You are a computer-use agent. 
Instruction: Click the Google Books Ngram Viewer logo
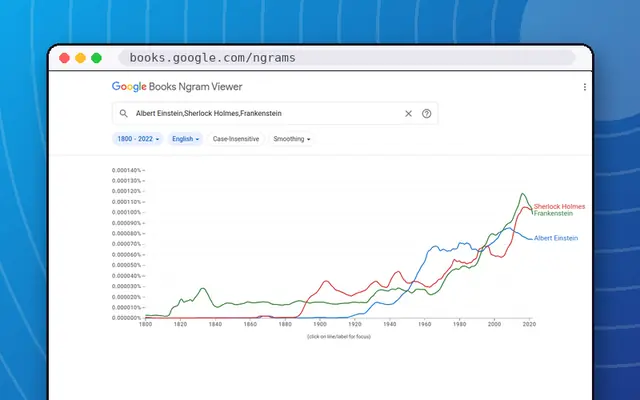pyautogui.click(x=177, y=87)
